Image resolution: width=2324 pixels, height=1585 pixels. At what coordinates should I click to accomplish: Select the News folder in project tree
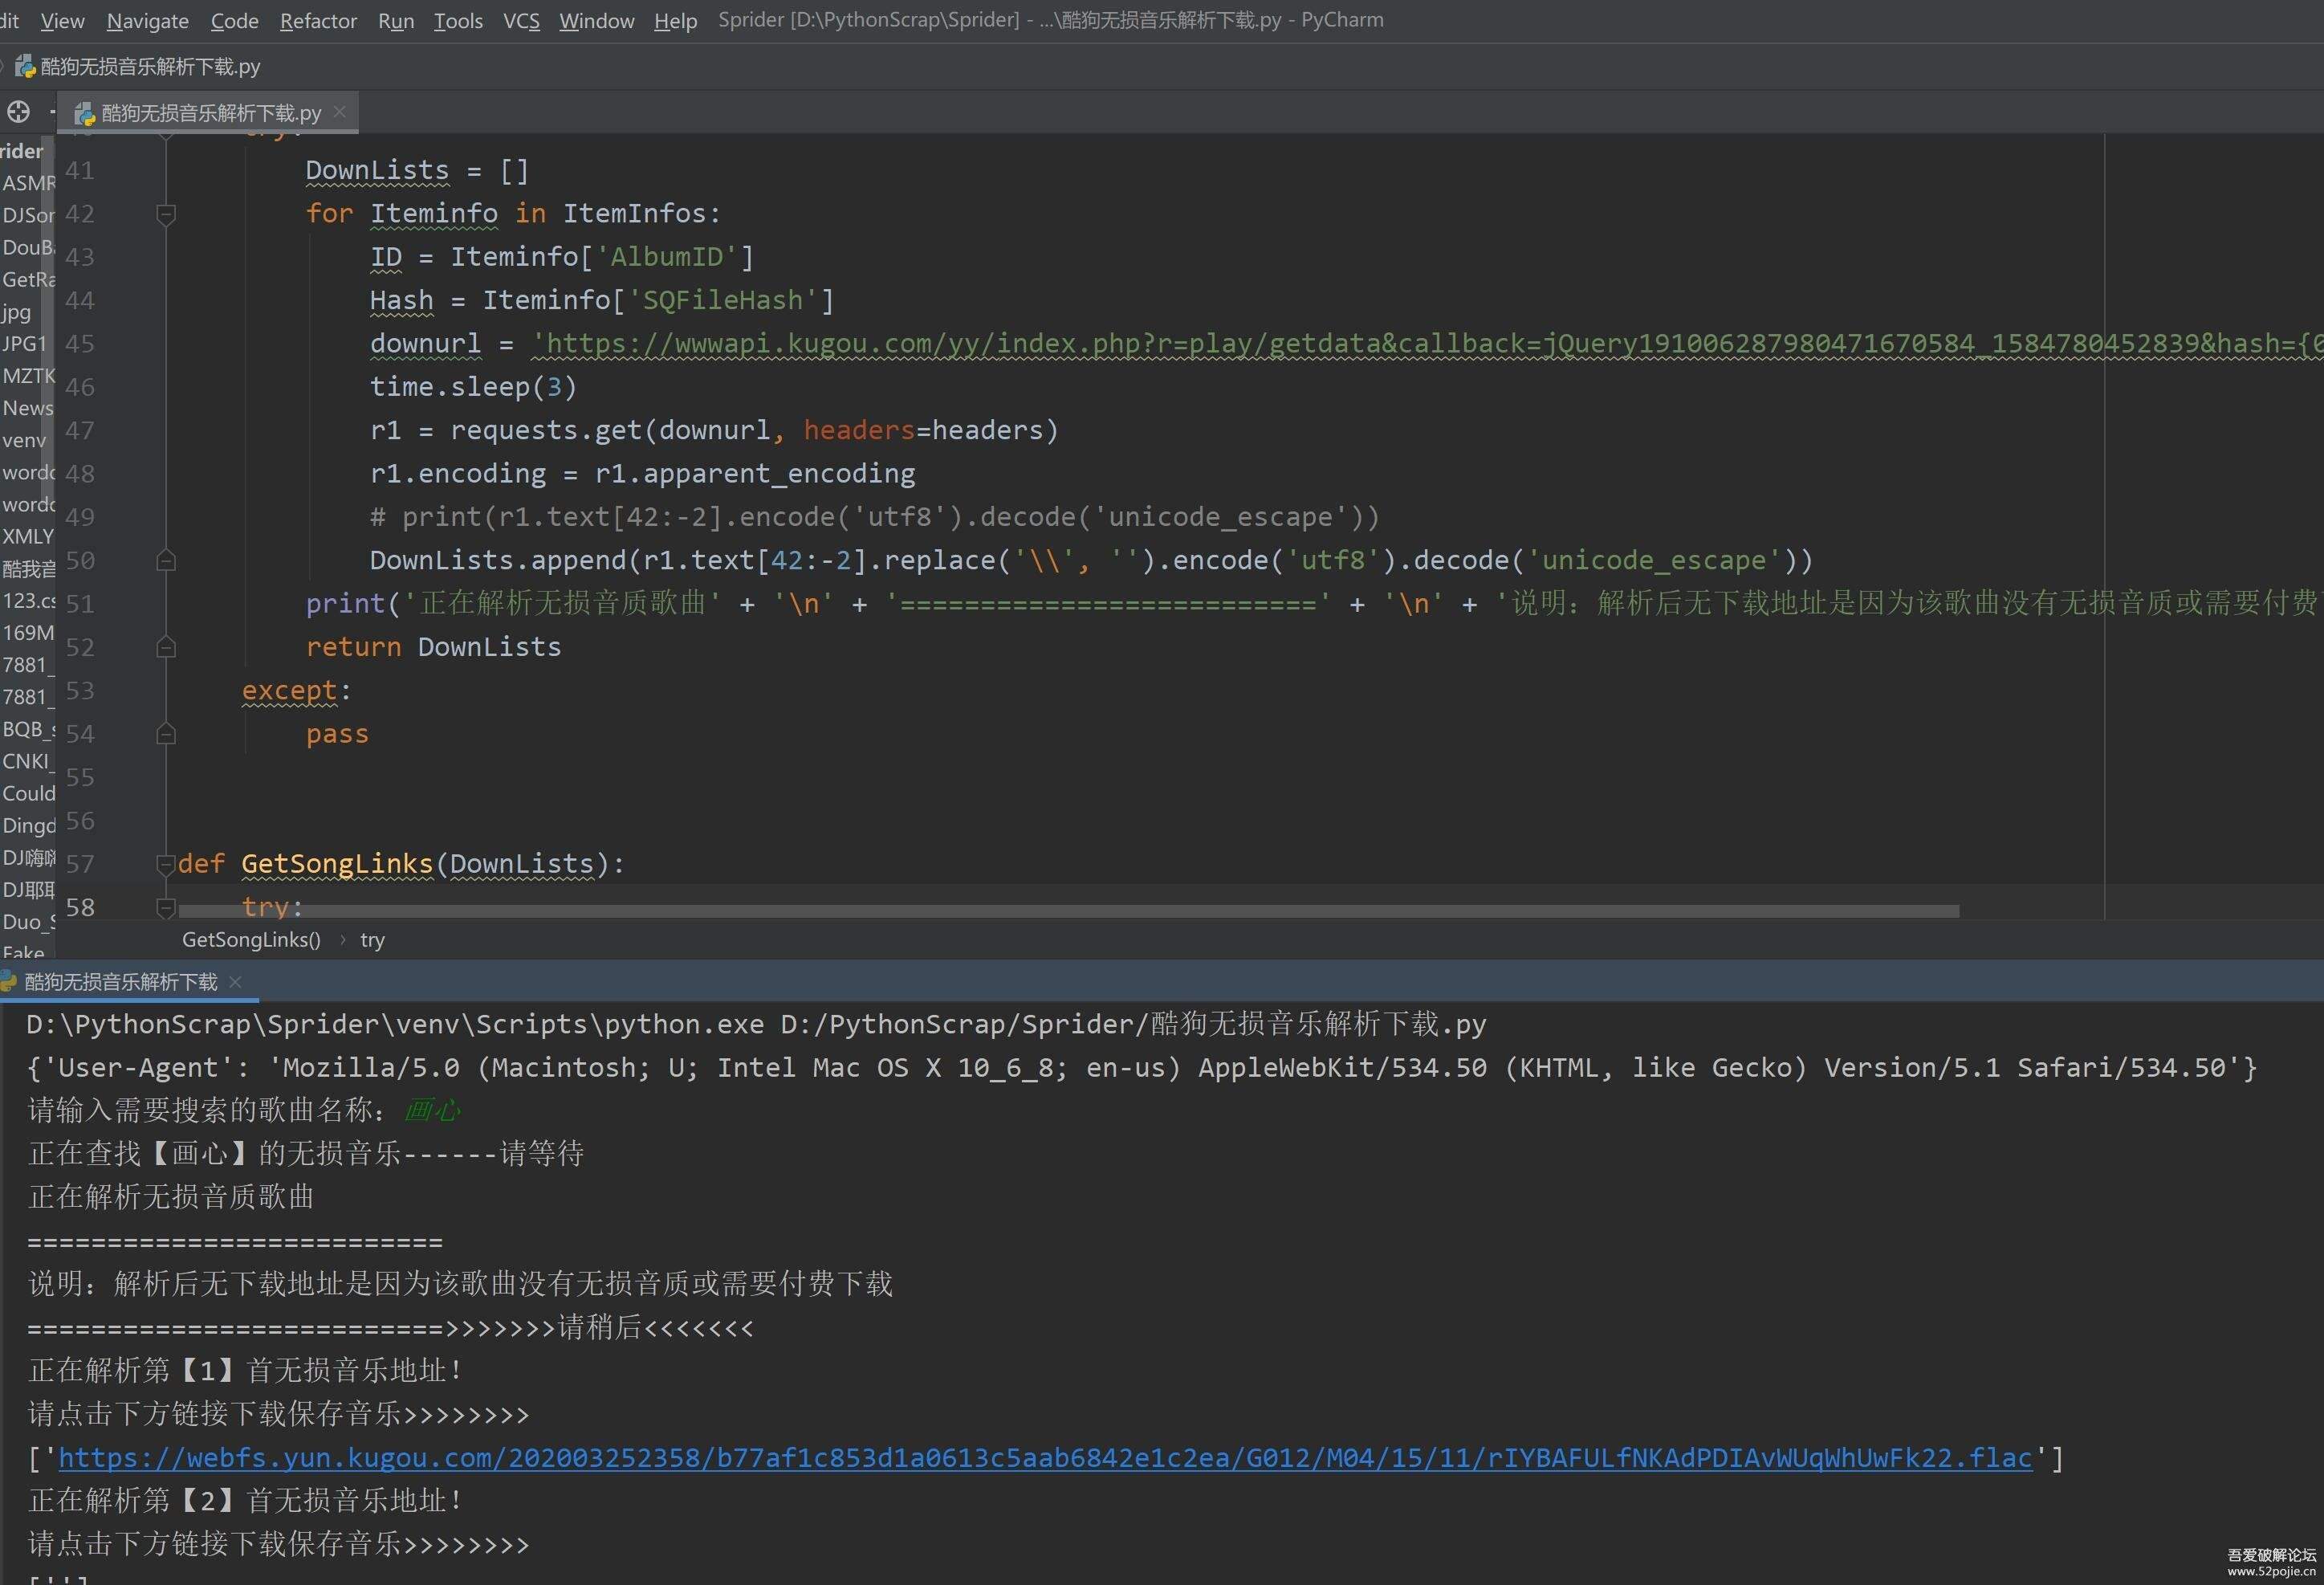27,408
